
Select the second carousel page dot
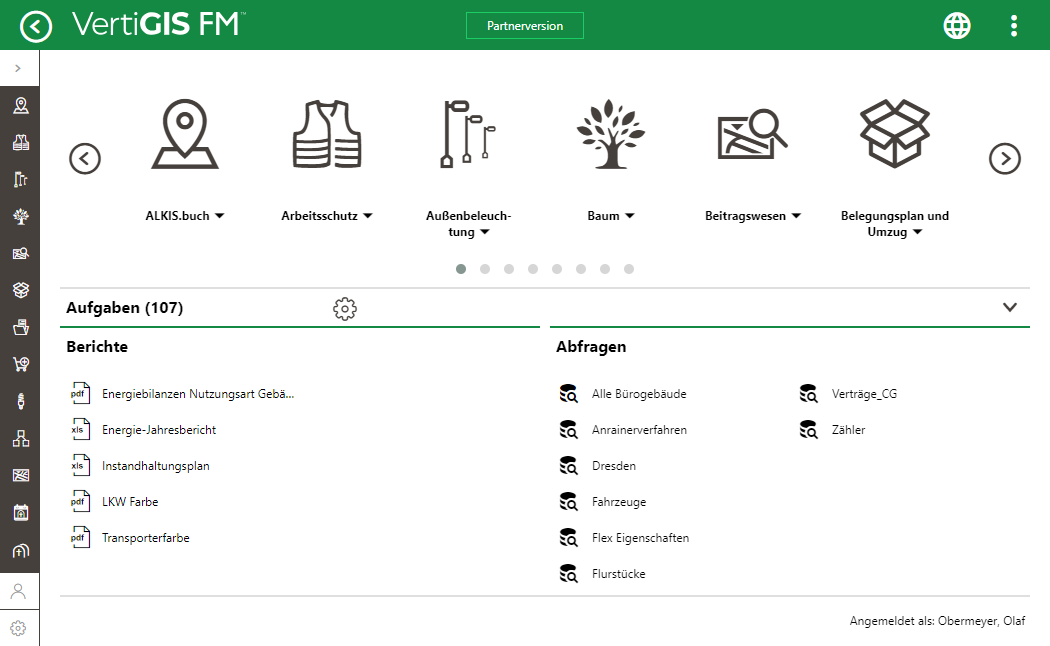click(x=485, y=269)
